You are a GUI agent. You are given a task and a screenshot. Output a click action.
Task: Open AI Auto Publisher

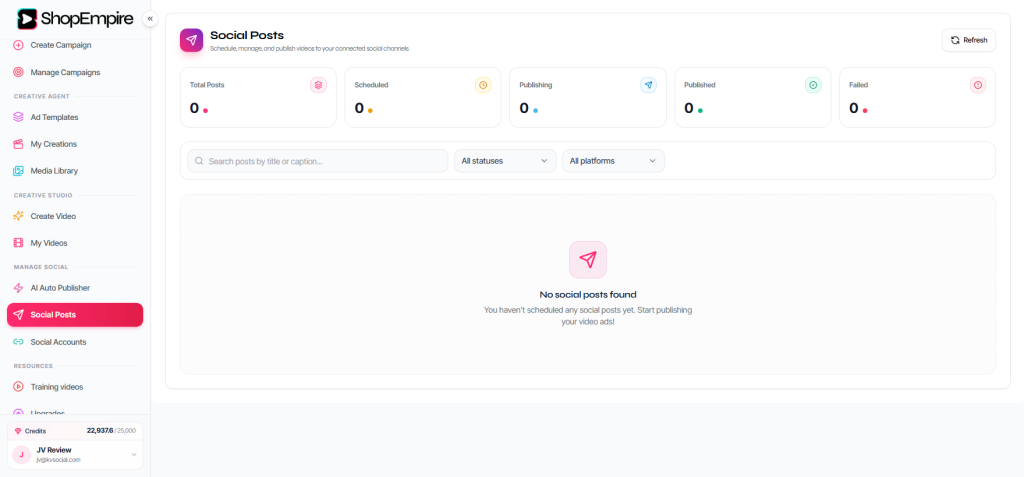[x=75, y=288]
